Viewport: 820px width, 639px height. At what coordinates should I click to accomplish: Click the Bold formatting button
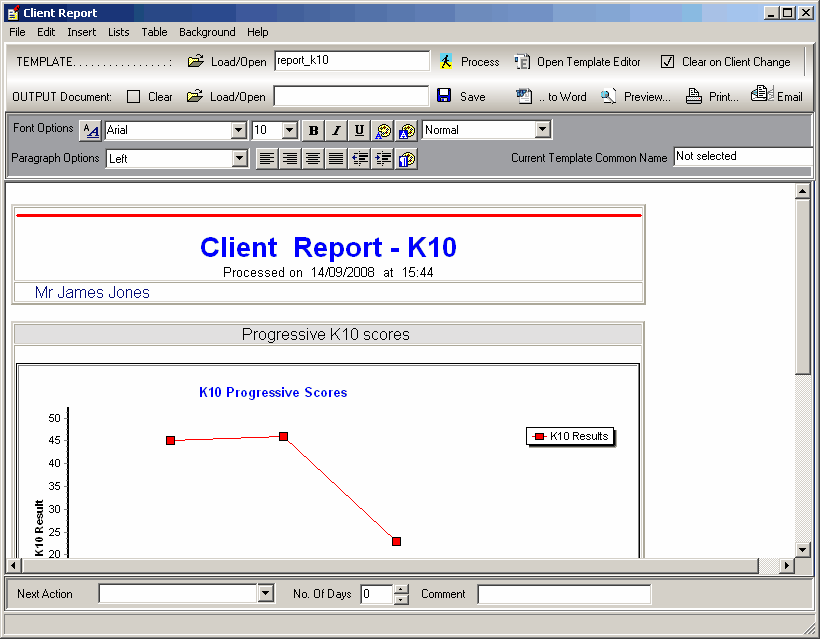313,130
